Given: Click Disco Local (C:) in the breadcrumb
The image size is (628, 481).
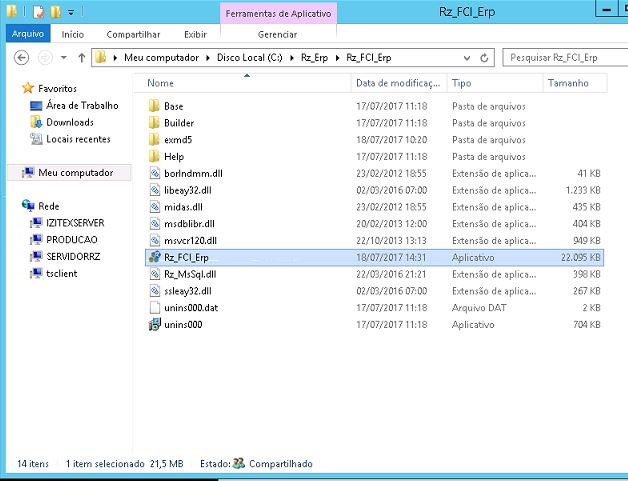Looking at the screenshot, I should (x=250, y=58).
